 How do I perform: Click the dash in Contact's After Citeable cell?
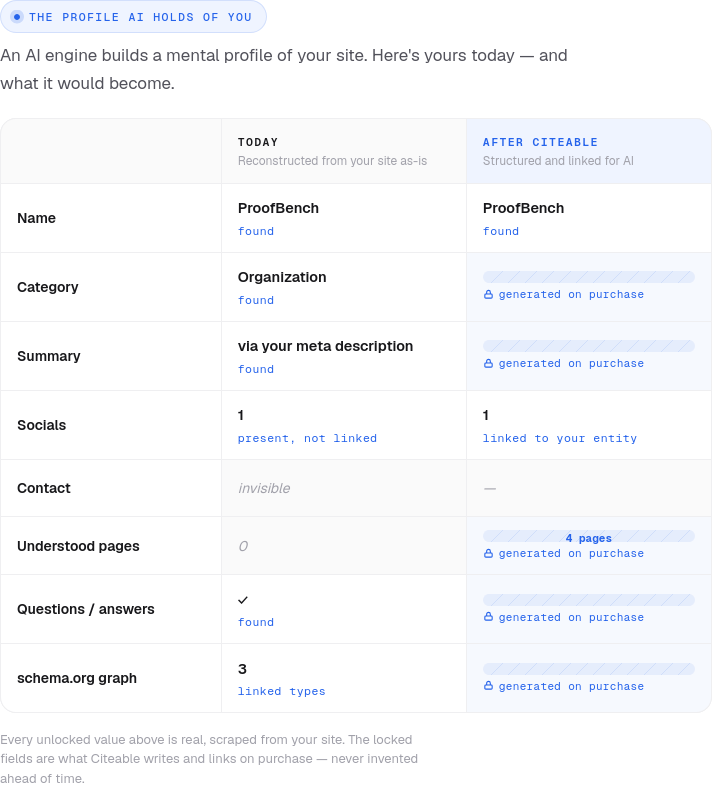coord(490,488)
